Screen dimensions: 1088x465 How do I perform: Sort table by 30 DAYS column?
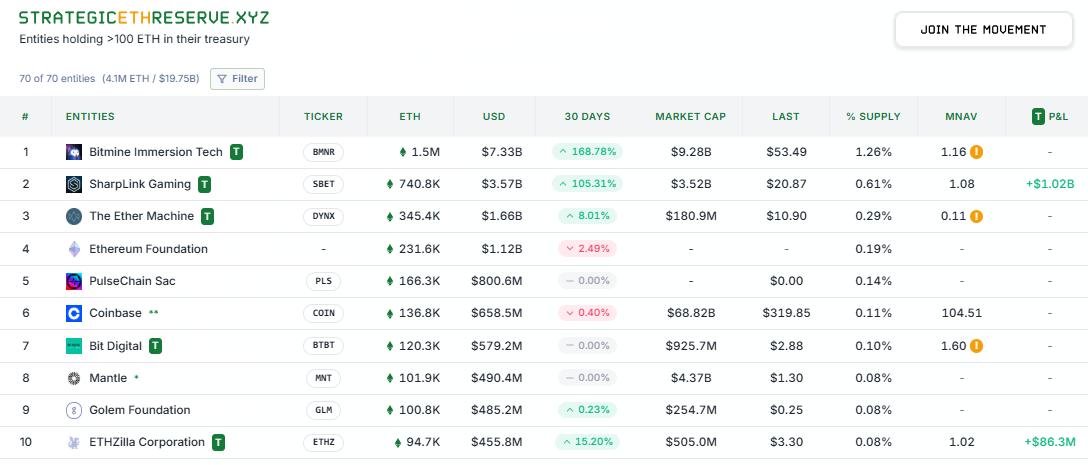587,117
